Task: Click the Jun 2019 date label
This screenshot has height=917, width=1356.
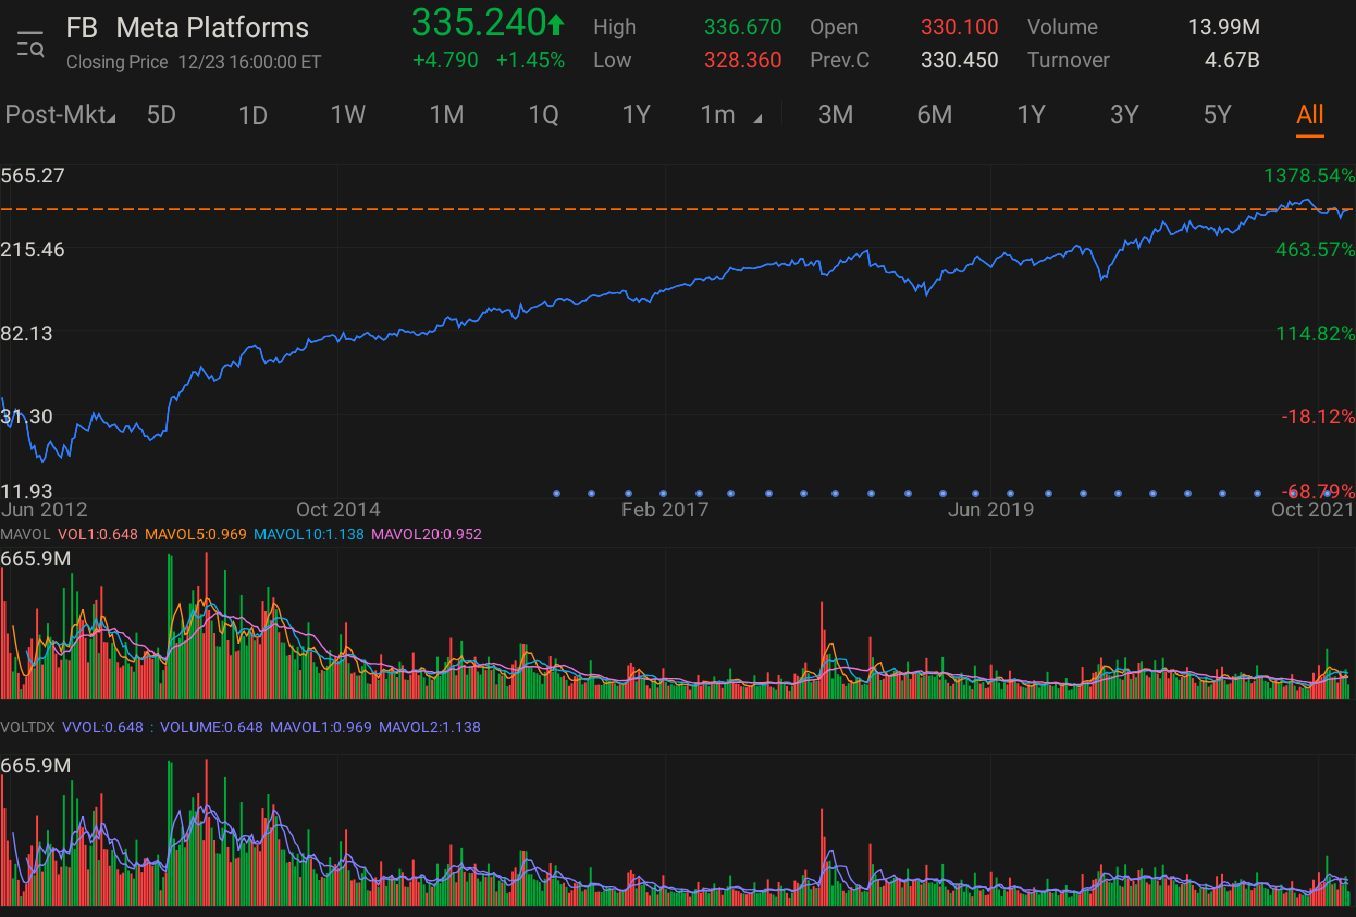Action: (x=991, y=509)
